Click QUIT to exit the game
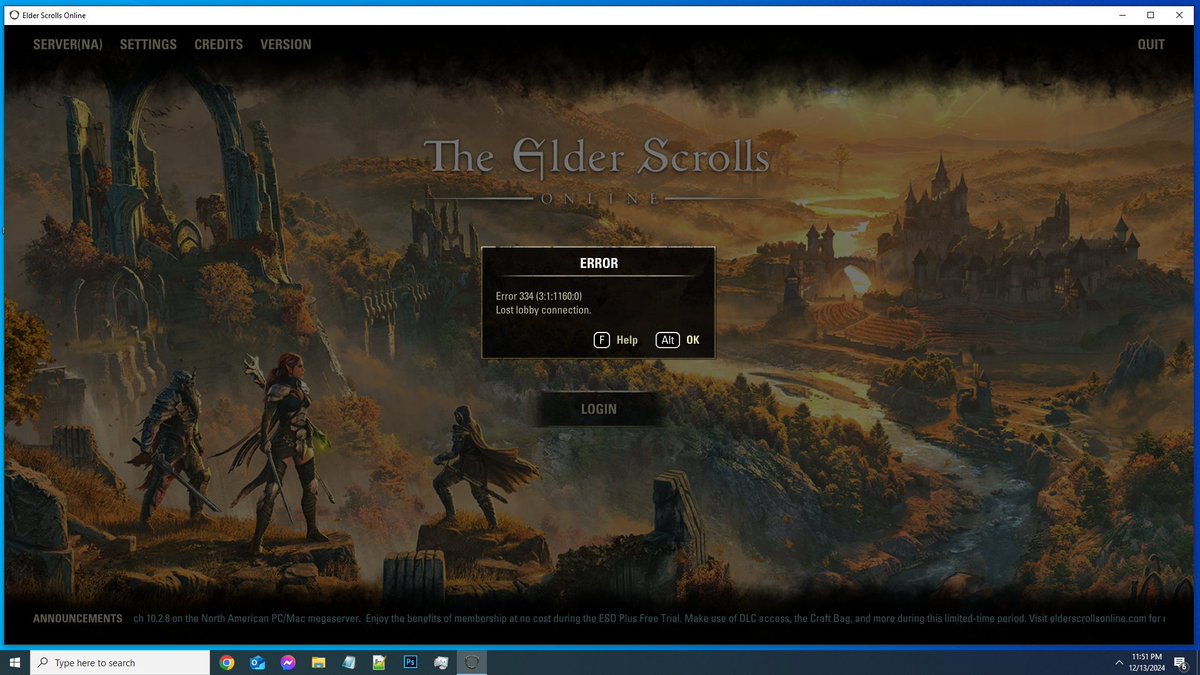 (x=1151, y=44)
